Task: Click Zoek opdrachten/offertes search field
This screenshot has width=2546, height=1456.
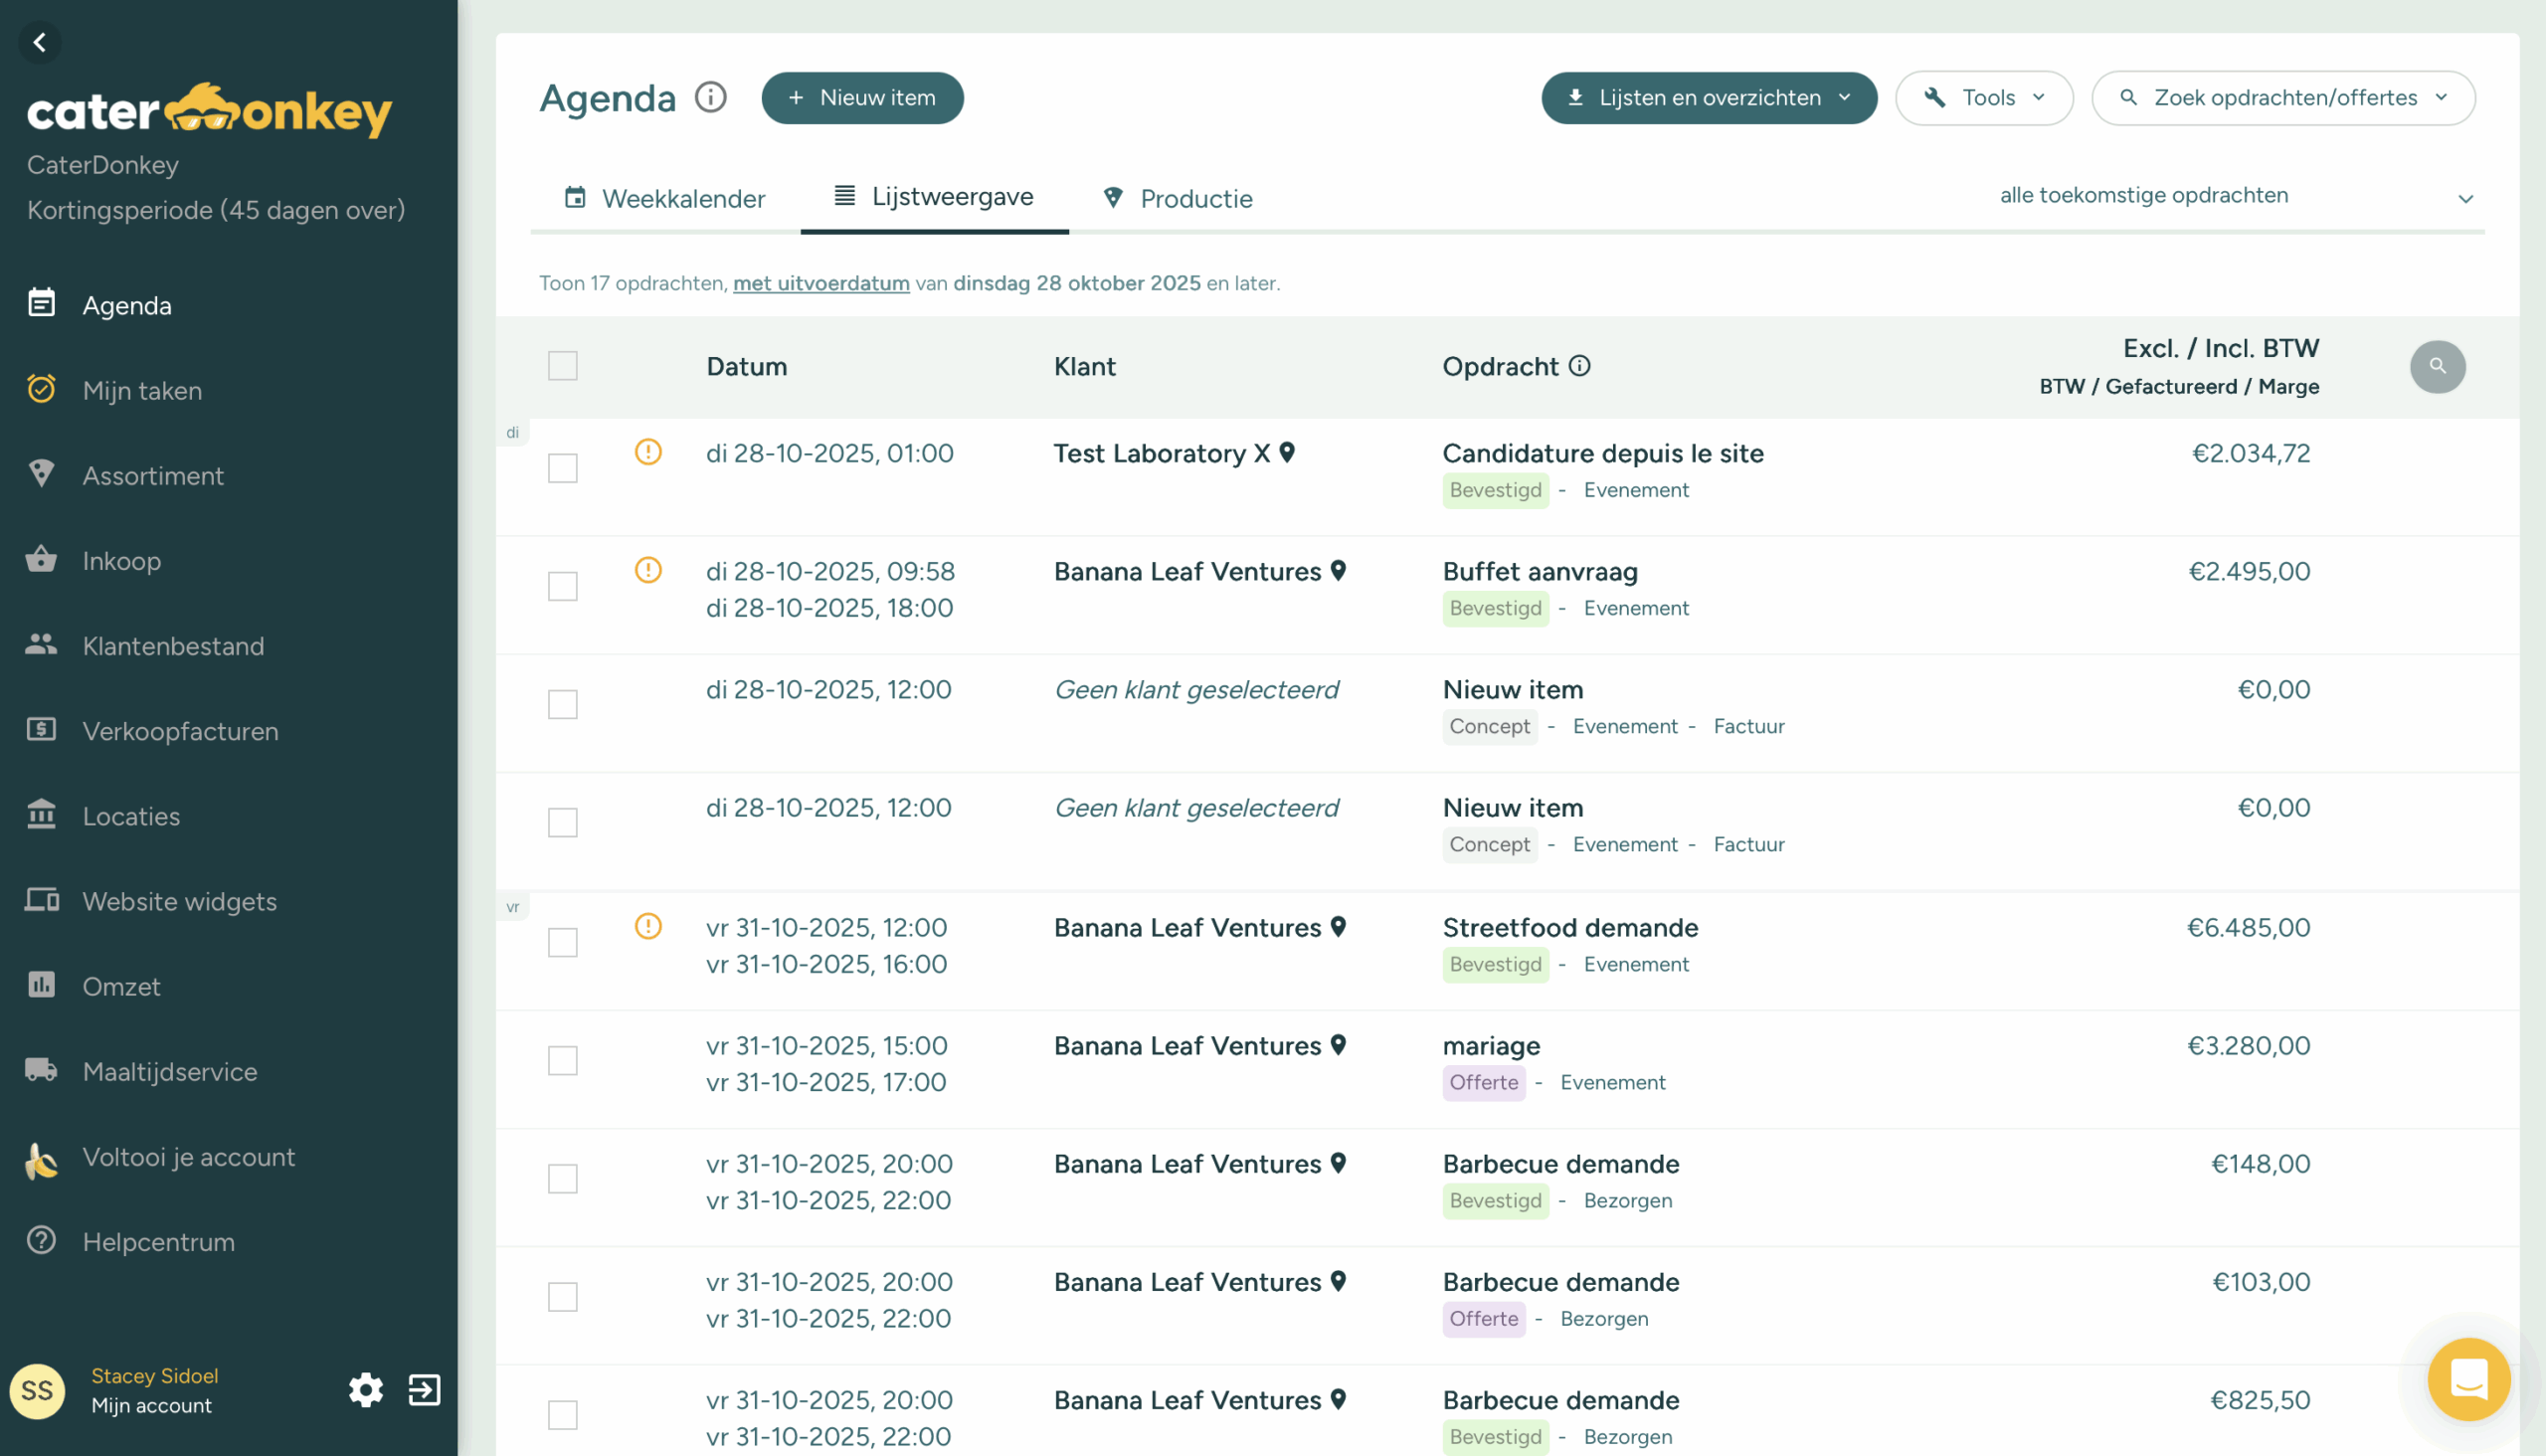Action: coord(2283,98)
